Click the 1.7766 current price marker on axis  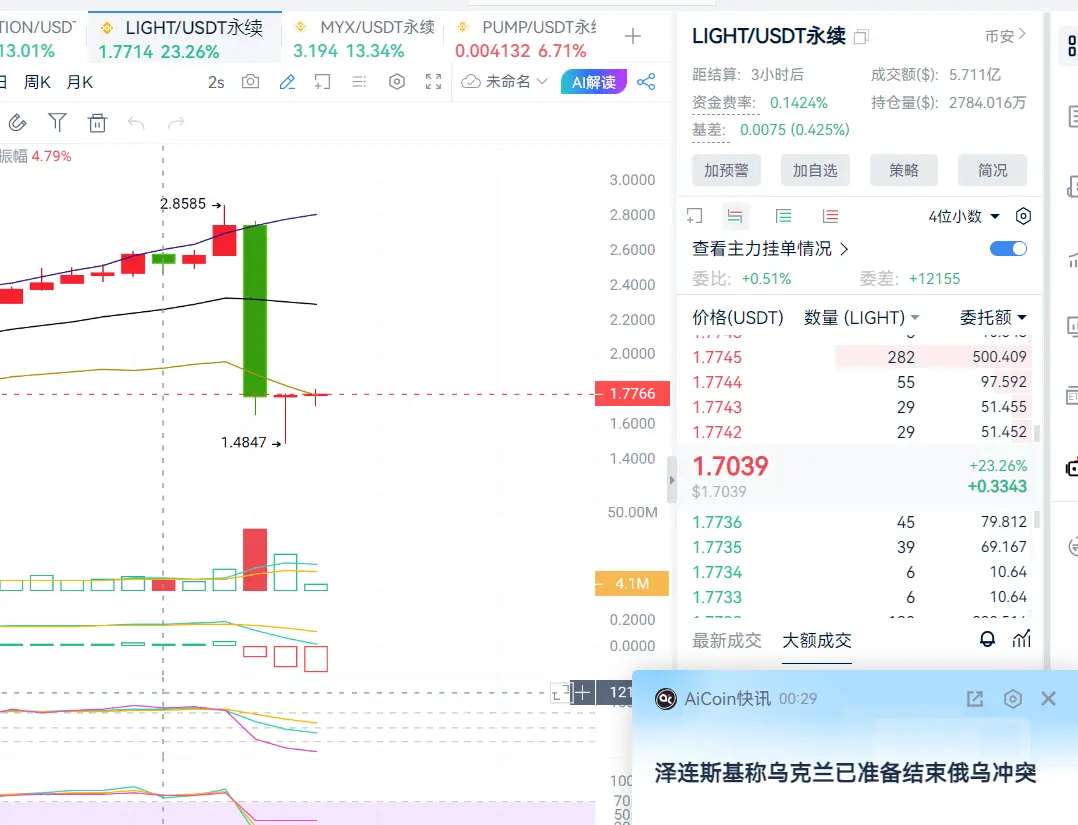[632, 394]
